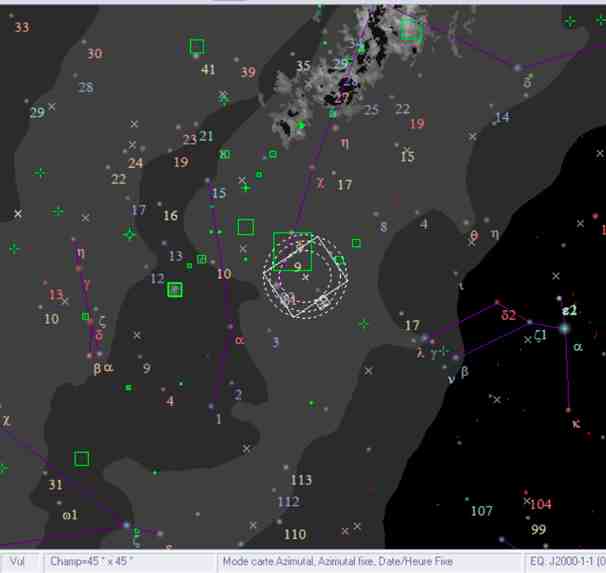Viewport: 606px width, 573px height.
Task: Click the star labeled ζ1
Action: click(x=528, y=339)
